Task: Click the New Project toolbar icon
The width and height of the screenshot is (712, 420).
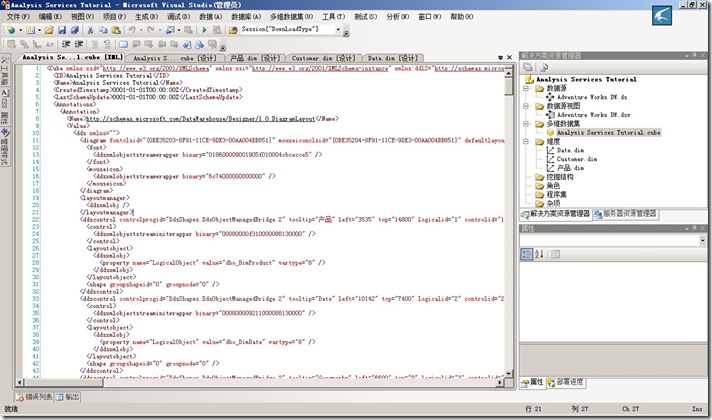Action: coord(11,30)
